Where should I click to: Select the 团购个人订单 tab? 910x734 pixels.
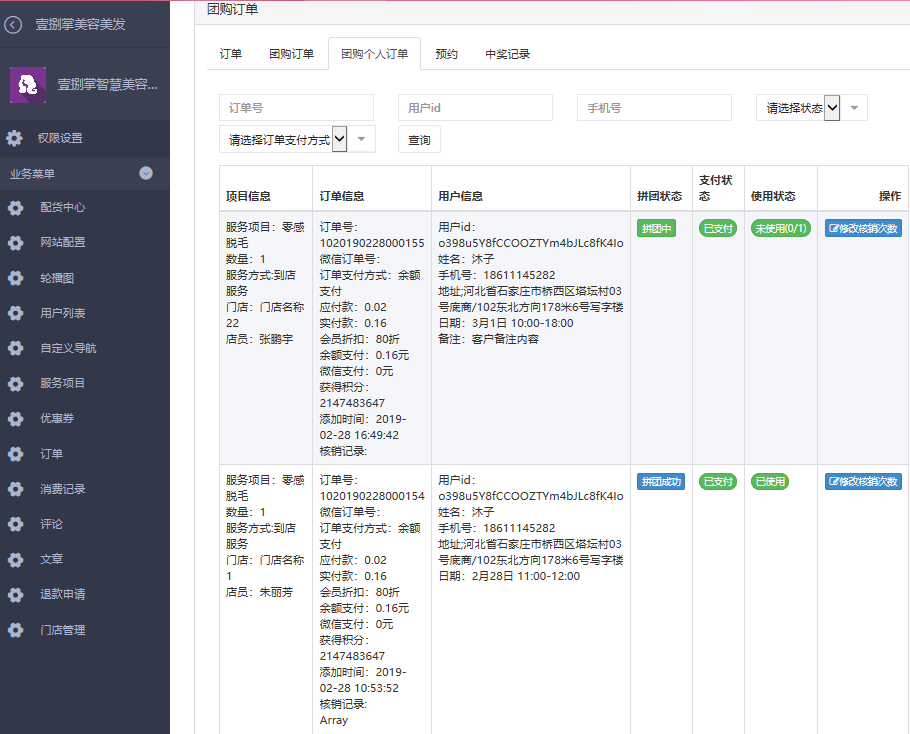coord(374,54)
